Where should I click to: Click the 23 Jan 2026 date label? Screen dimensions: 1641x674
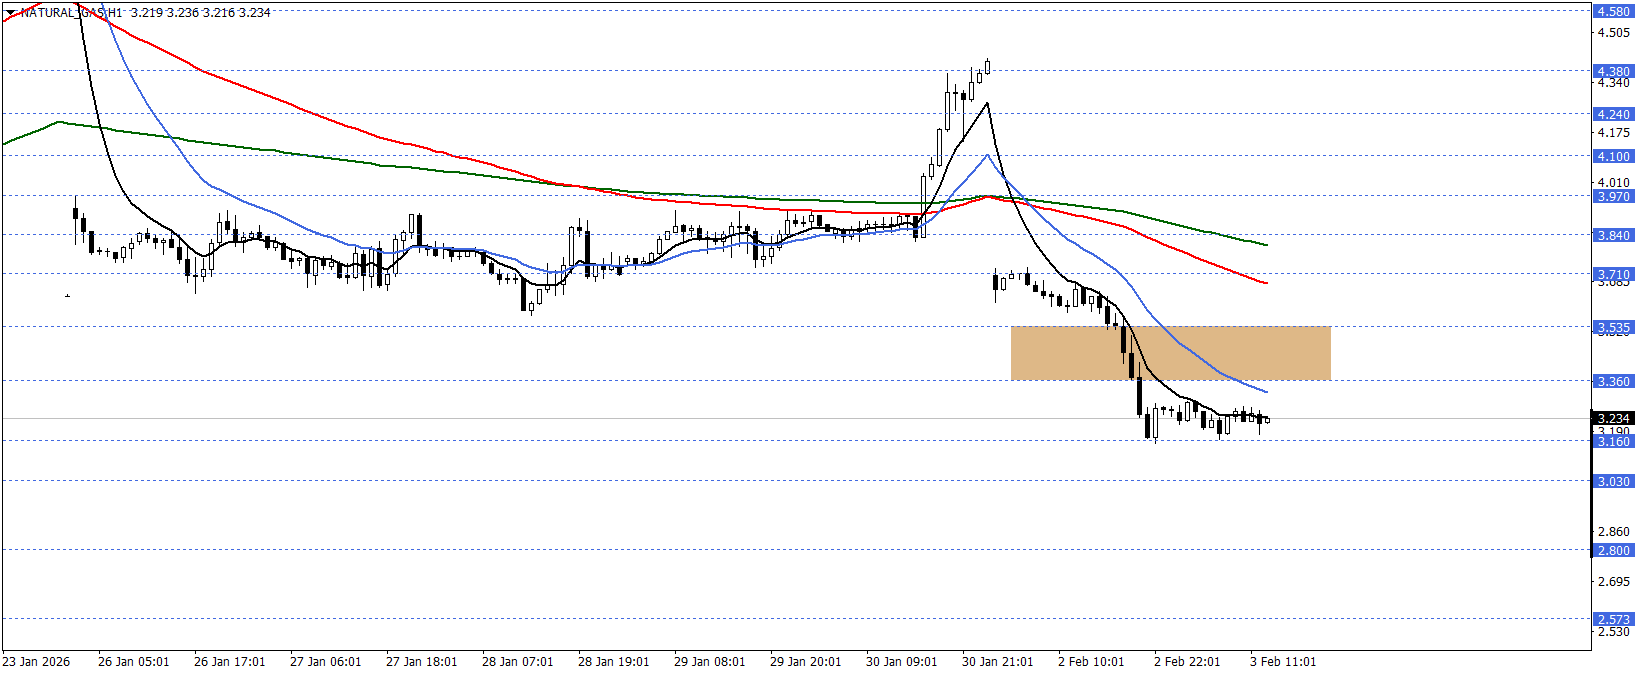pyautogui.click(x=36, y=662)
